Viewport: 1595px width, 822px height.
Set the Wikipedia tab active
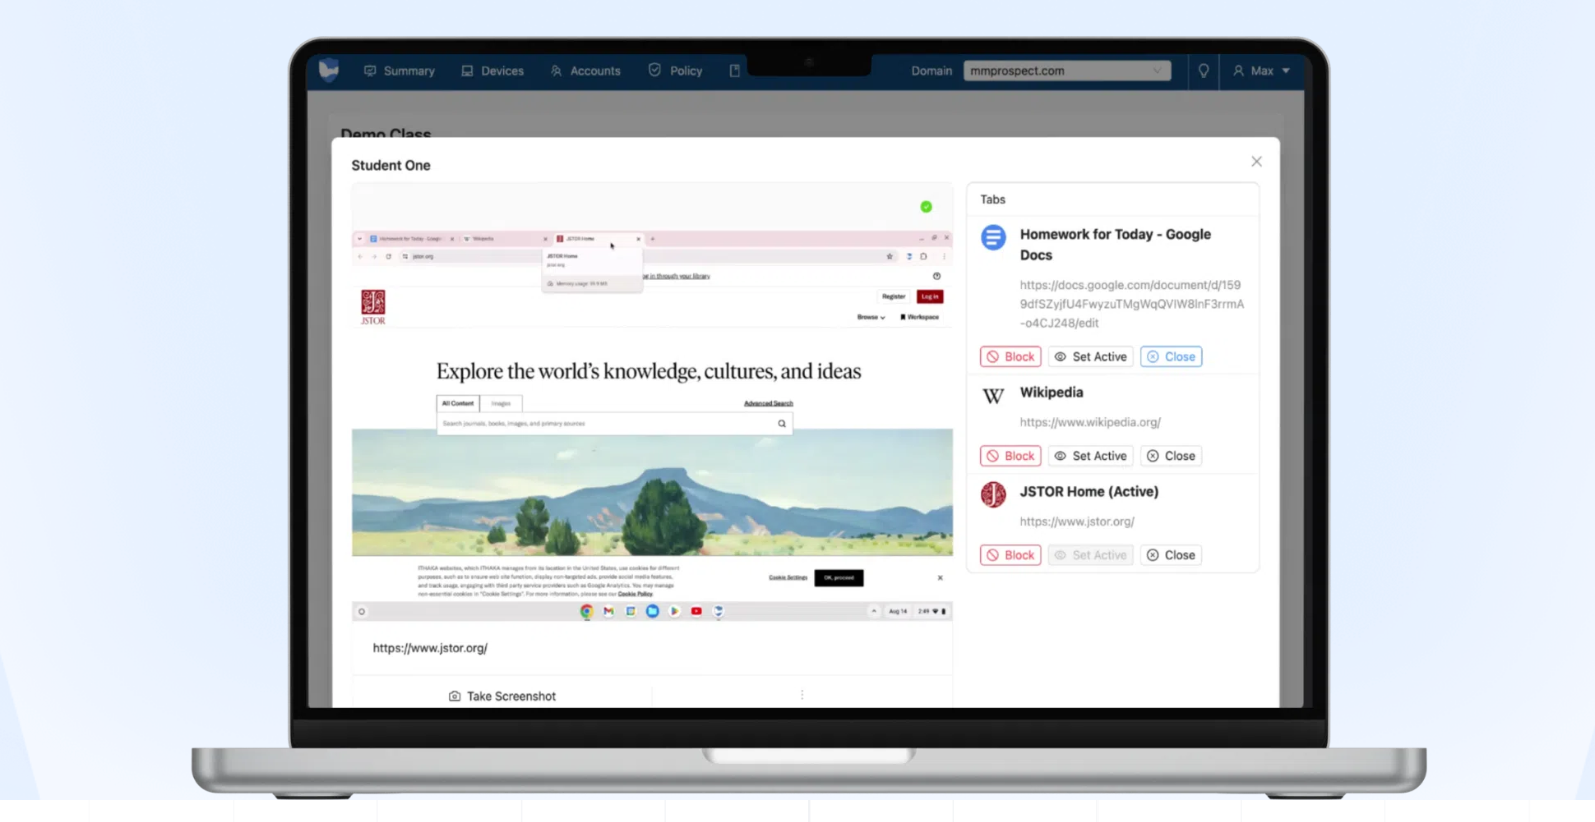coord(1090,456)
